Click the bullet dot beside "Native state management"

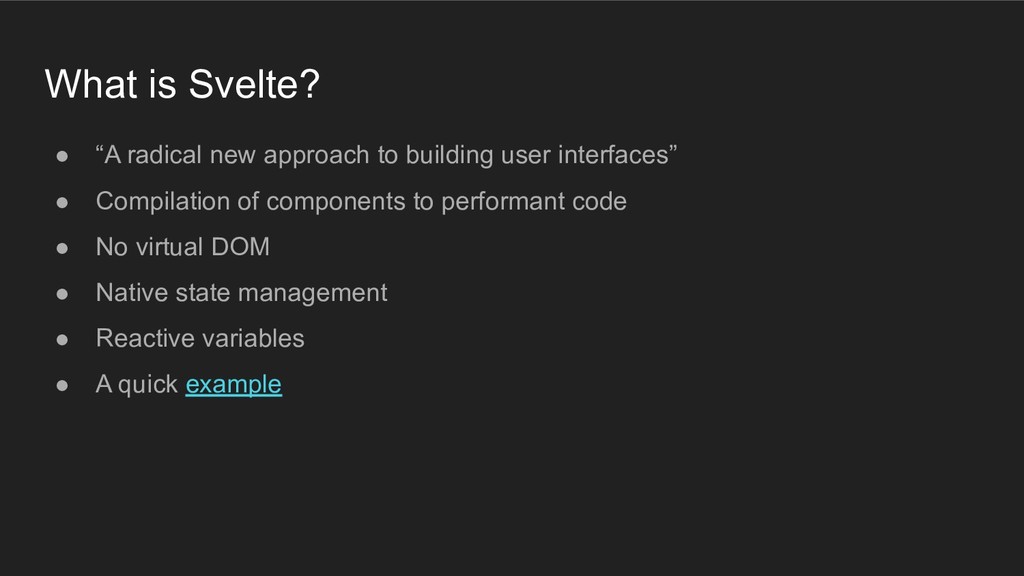tap(62, 294)
